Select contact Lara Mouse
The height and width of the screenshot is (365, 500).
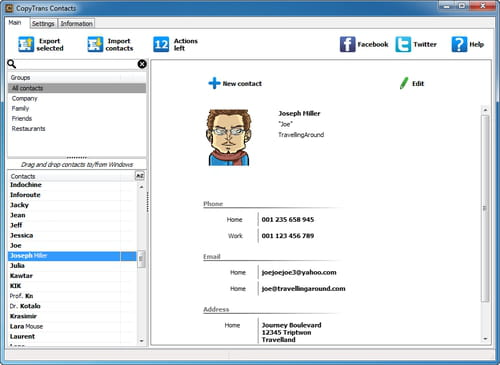point(72,326)
